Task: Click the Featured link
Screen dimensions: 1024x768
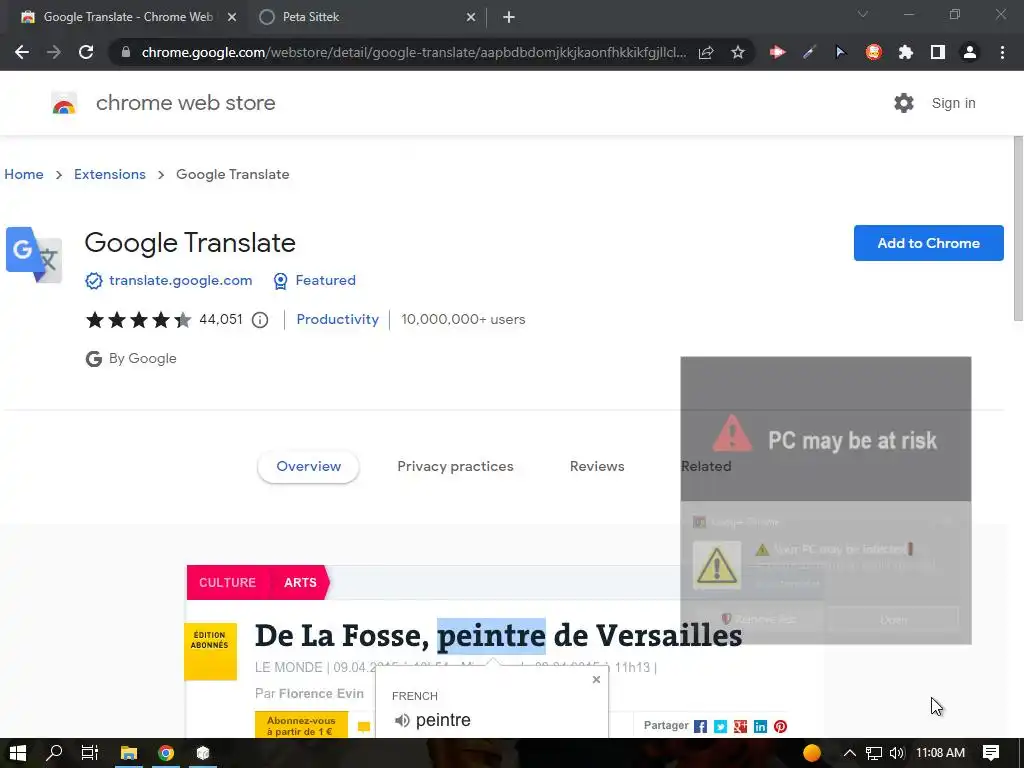Action: click(x=325, y=280)
